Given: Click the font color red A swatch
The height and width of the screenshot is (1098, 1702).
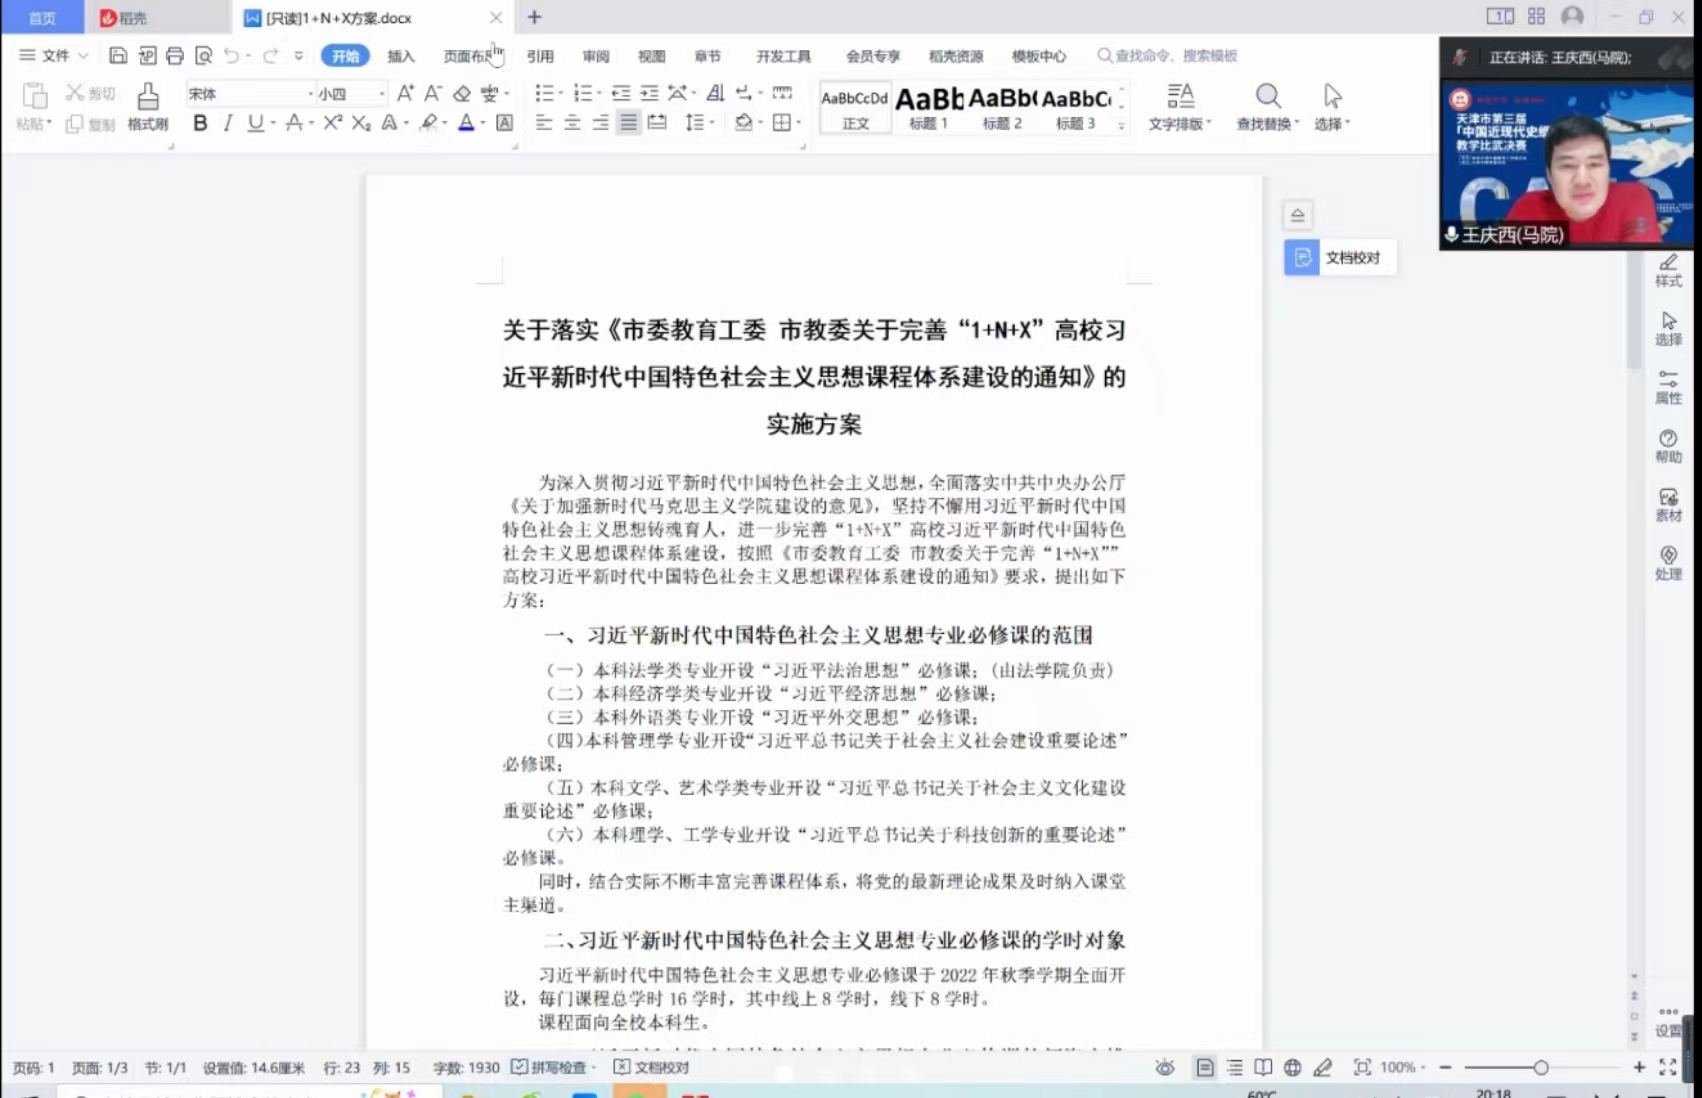Looking at the screenshot, I should [466, 123].
